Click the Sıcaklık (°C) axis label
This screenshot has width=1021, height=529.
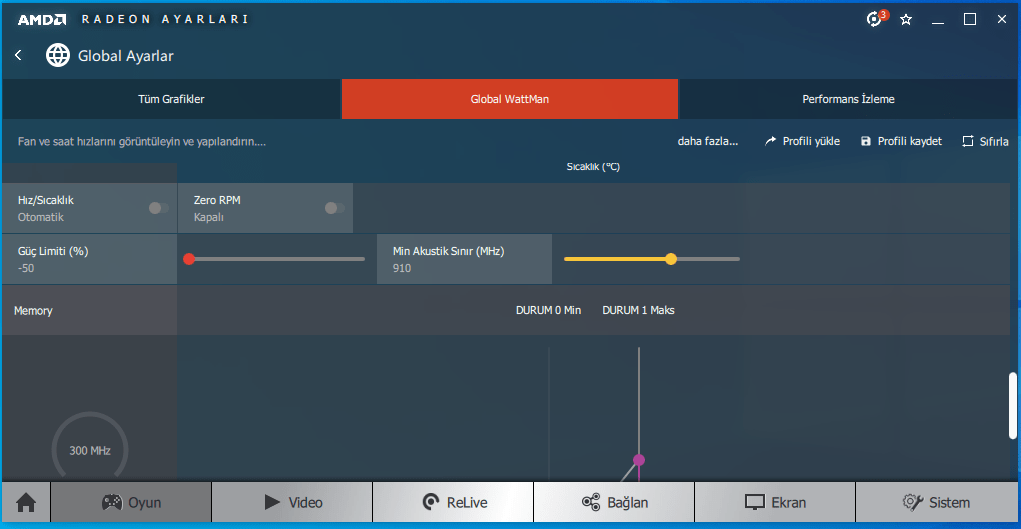pyautogui.click(x=593, y=167)
